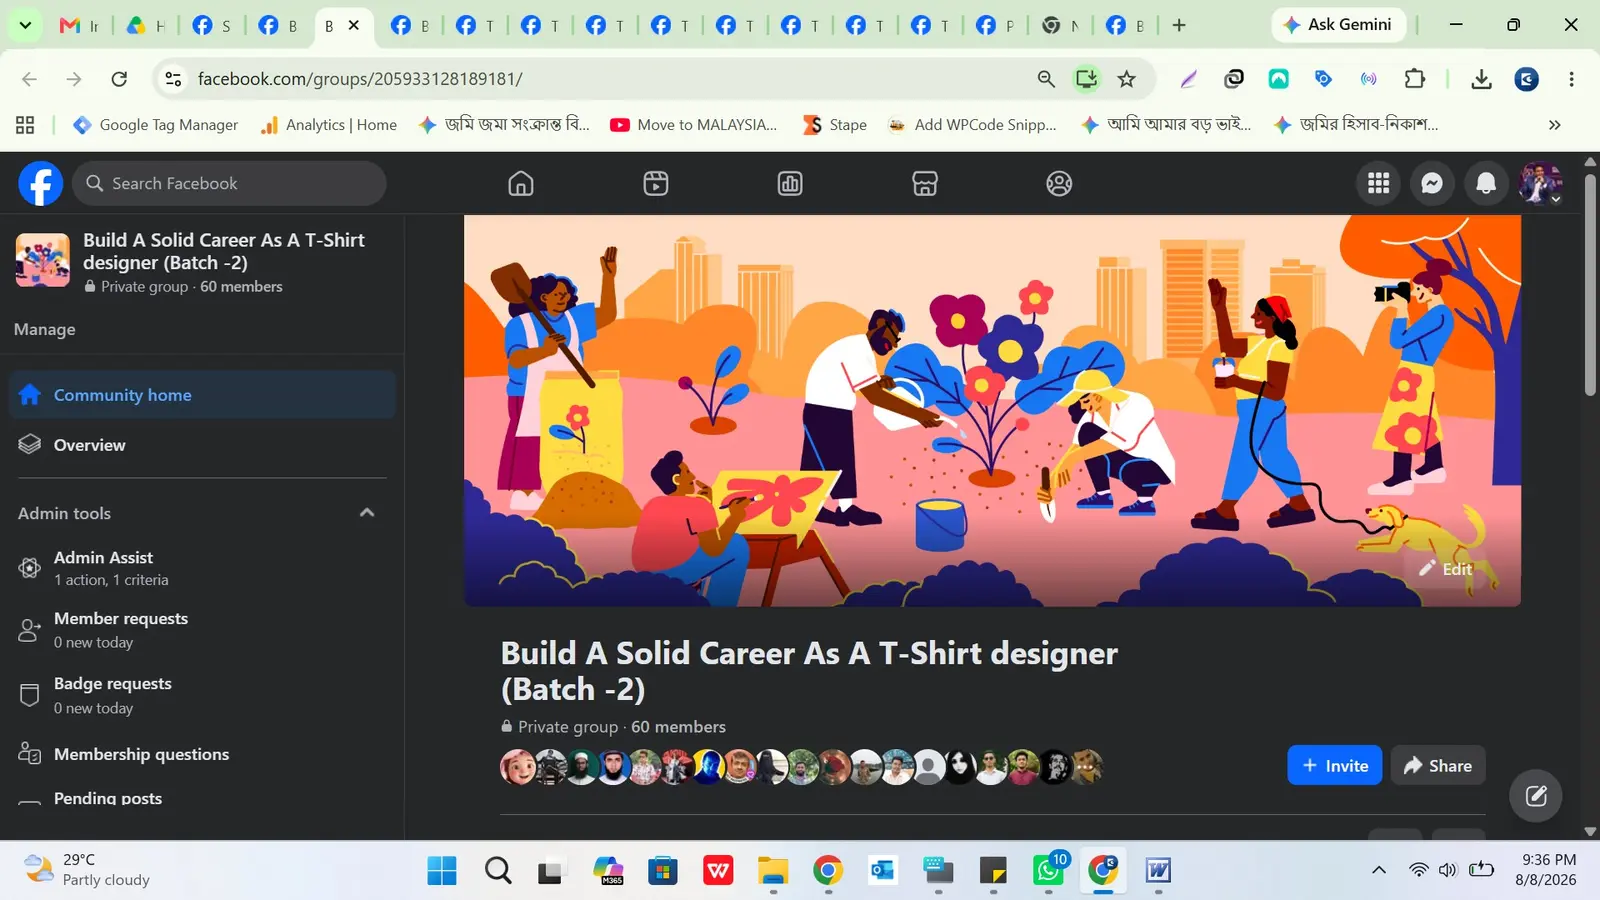
Task: Open Word from the taskbar
Action: click(1158, 870)
